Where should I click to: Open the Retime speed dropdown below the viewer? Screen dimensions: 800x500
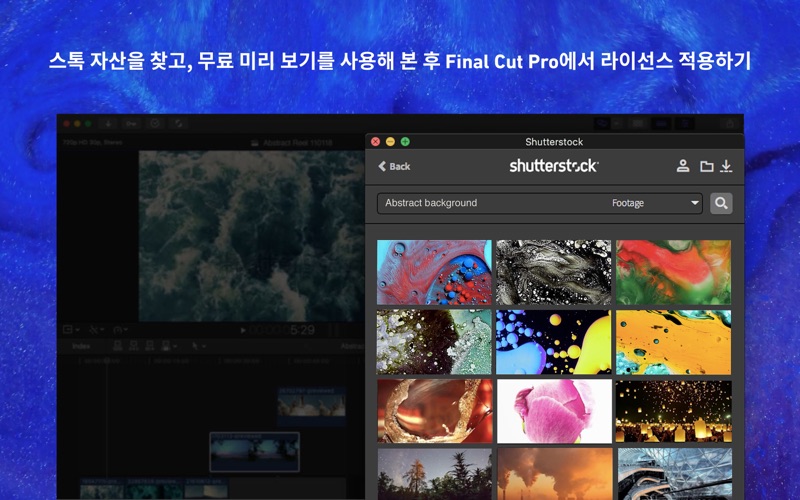(x=120, y=330)
